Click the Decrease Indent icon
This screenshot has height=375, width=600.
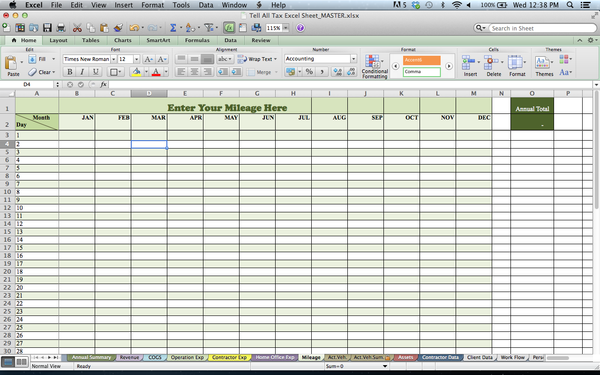click(x=223, y=72)
